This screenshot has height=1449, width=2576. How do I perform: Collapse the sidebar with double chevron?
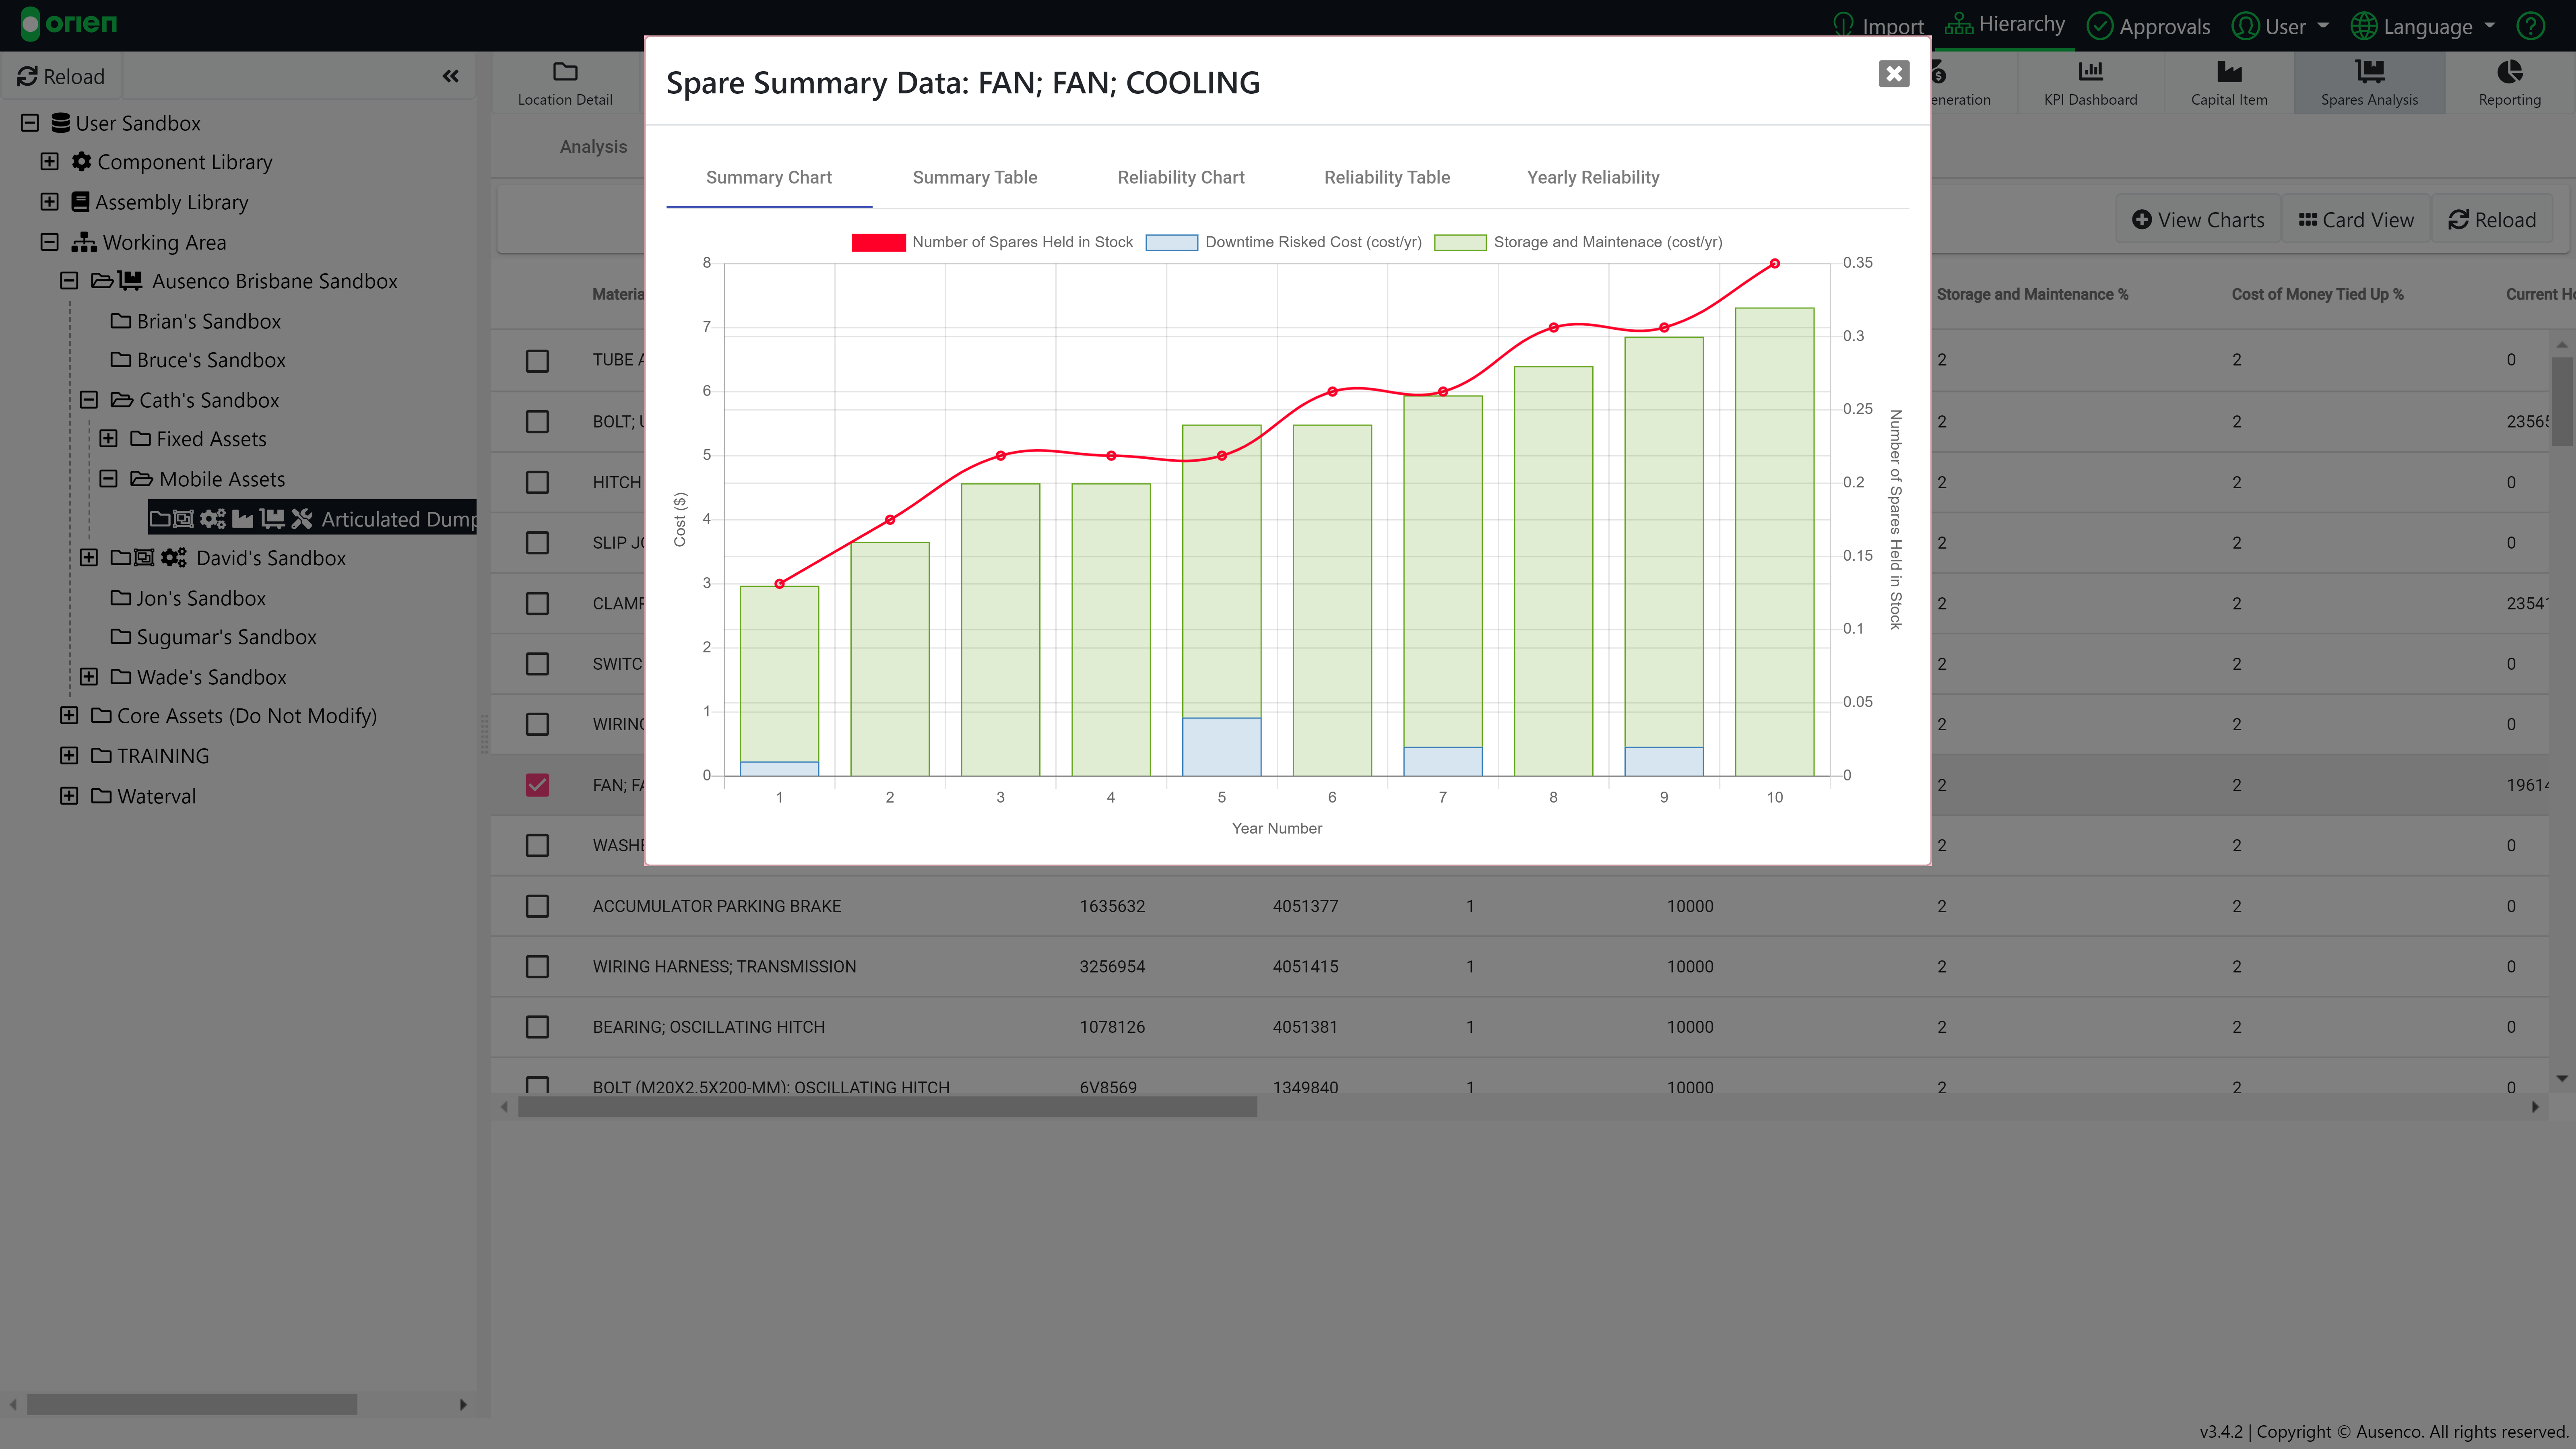tap(450, 76)
